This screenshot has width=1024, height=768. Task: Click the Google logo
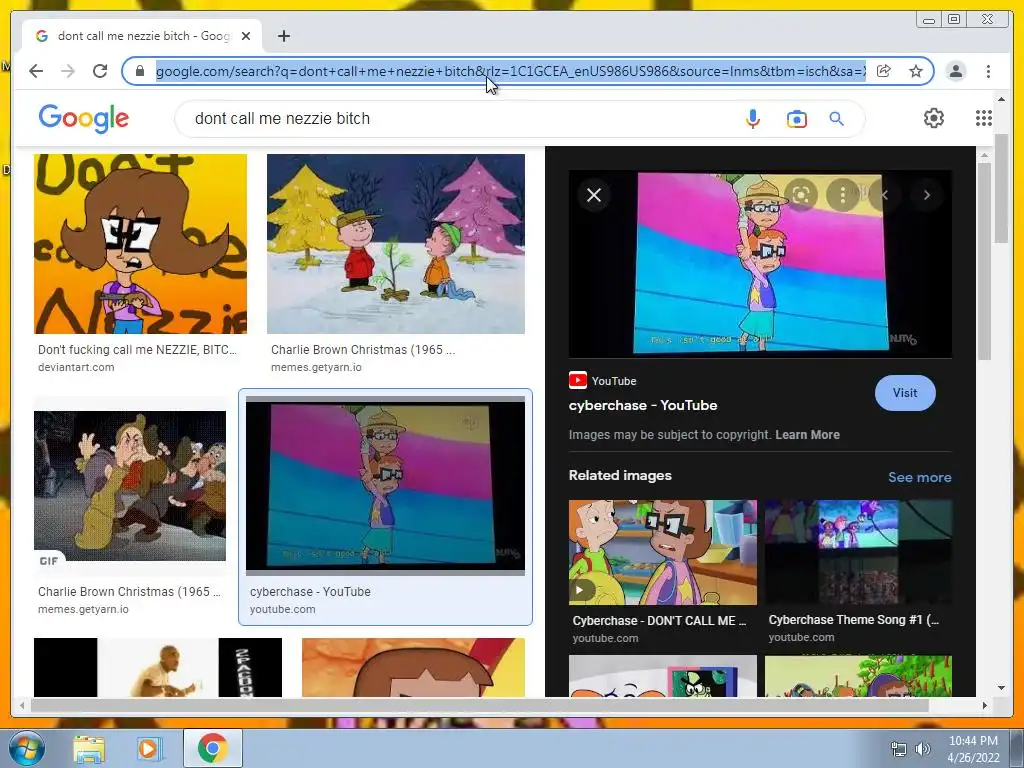(x=84, y=118)
